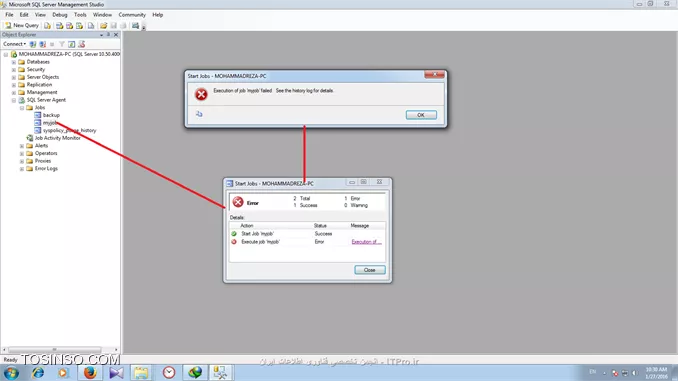Click the volume icon in system tray
The width and height of the screenshot is (678, 381).
634,373
